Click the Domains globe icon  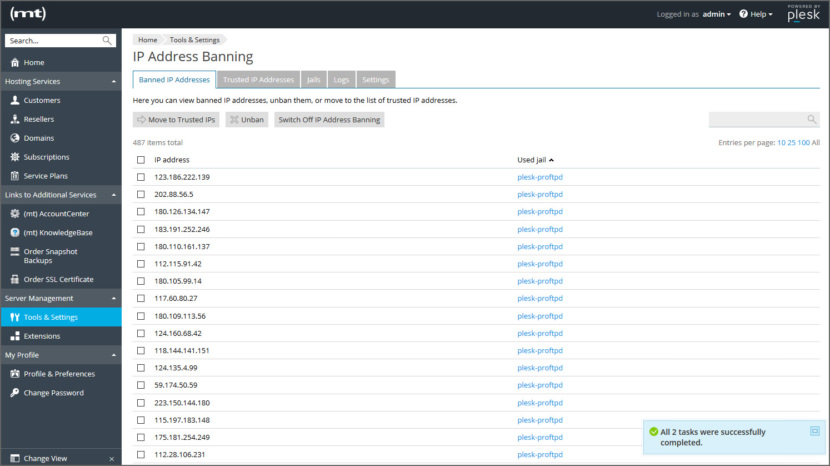(15, 138)
